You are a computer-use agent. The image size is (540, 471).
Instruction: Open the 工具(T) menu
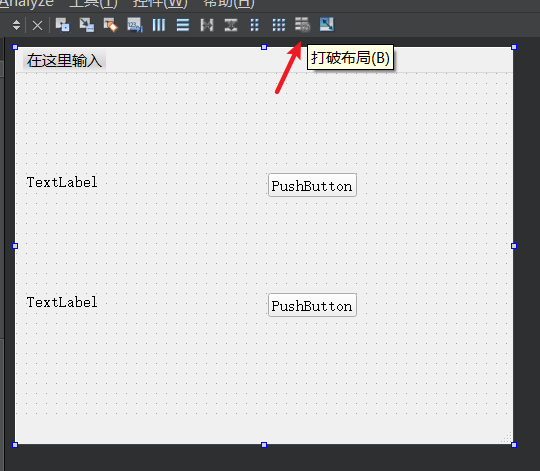(93, 3)
